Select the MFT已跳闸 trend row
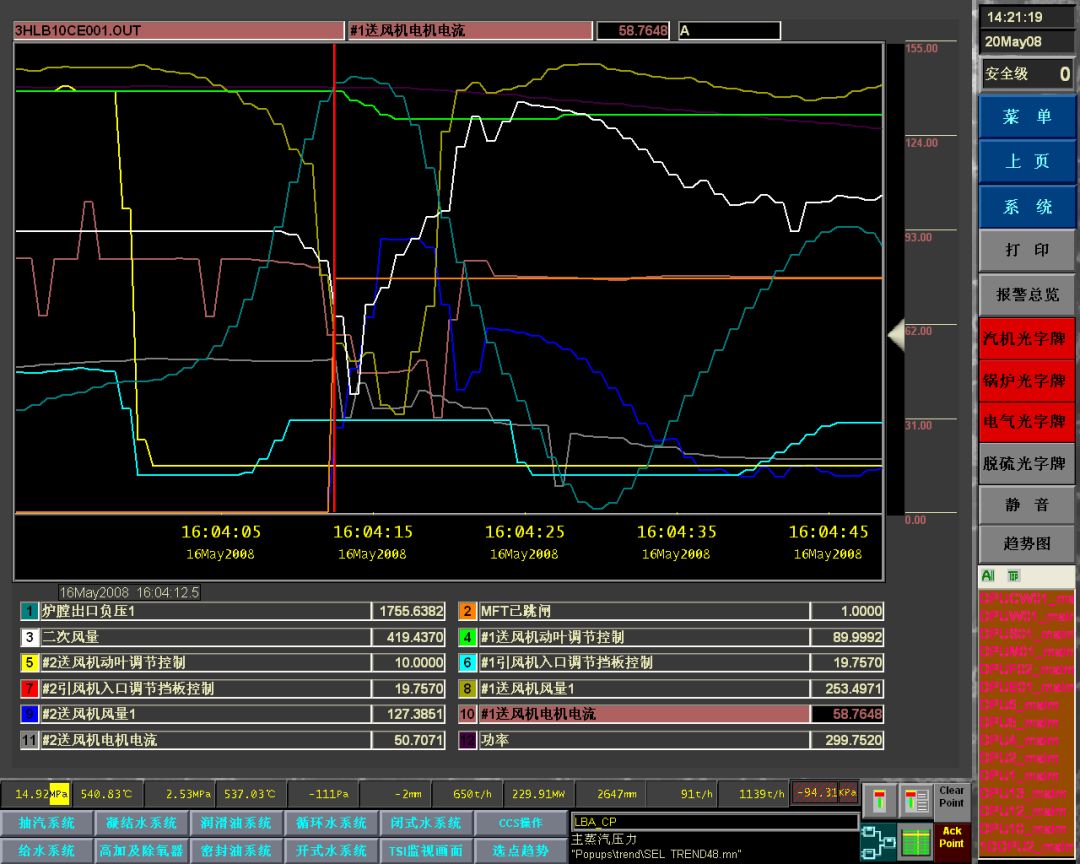The width and height of the screenshot is (1080, 864). coord(671,611)
